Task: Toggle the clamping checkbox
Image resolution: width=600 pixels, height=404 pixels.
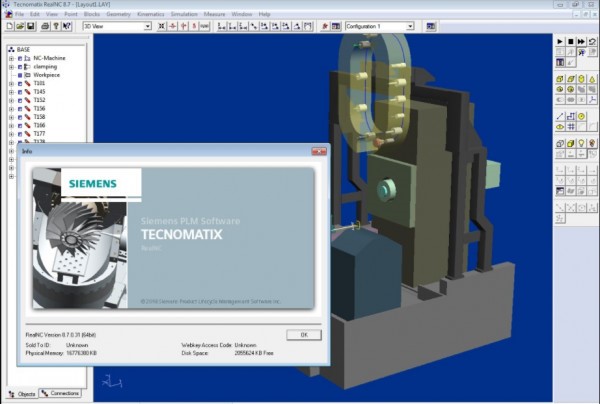Action: pyautogui.click(x=20, y=67)
